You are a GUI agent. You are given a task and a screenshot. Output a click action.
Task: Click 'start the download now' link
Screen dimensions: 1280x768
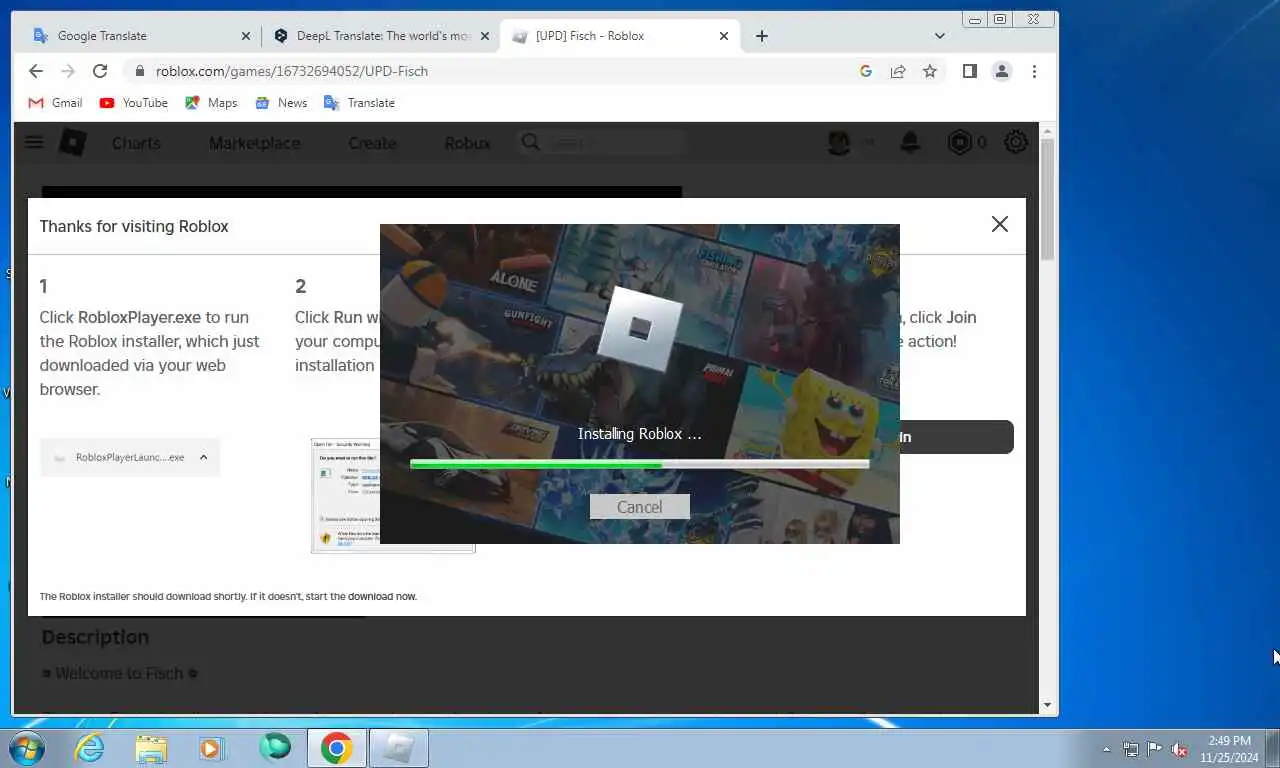pos(382,596)
